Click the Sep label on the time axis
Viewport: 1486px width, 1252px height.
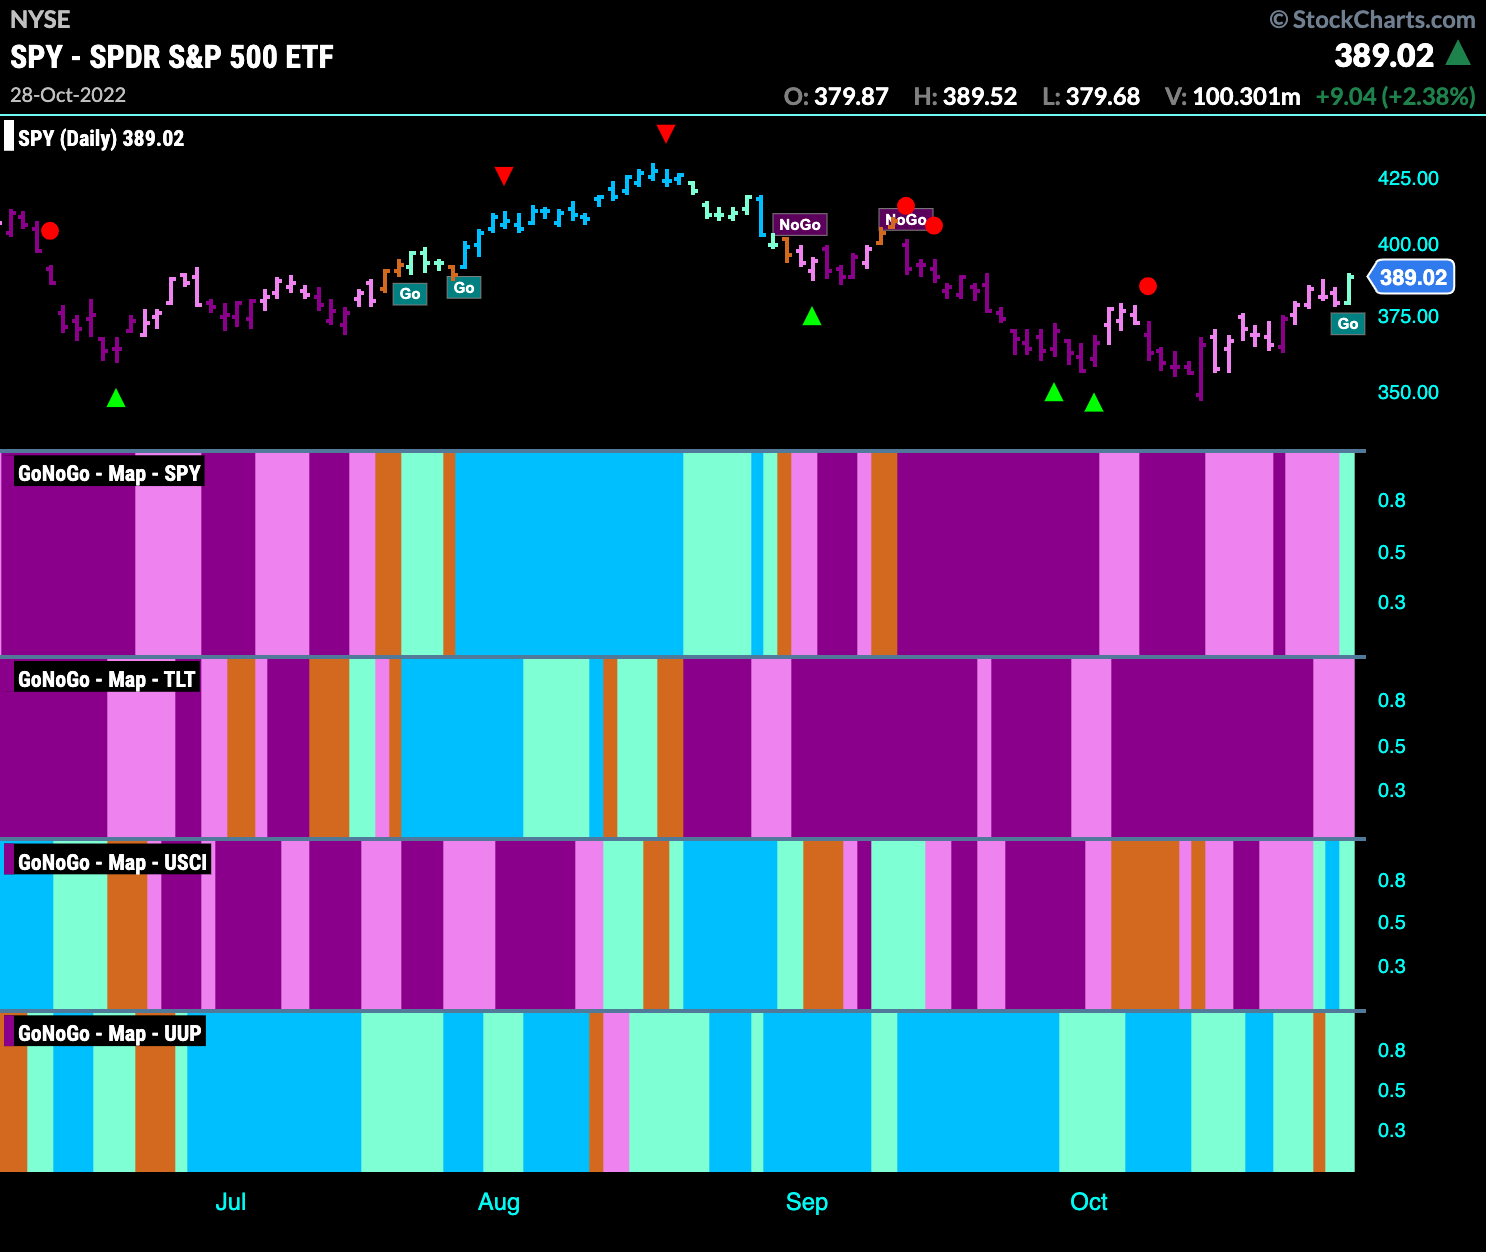point(807,1202)
